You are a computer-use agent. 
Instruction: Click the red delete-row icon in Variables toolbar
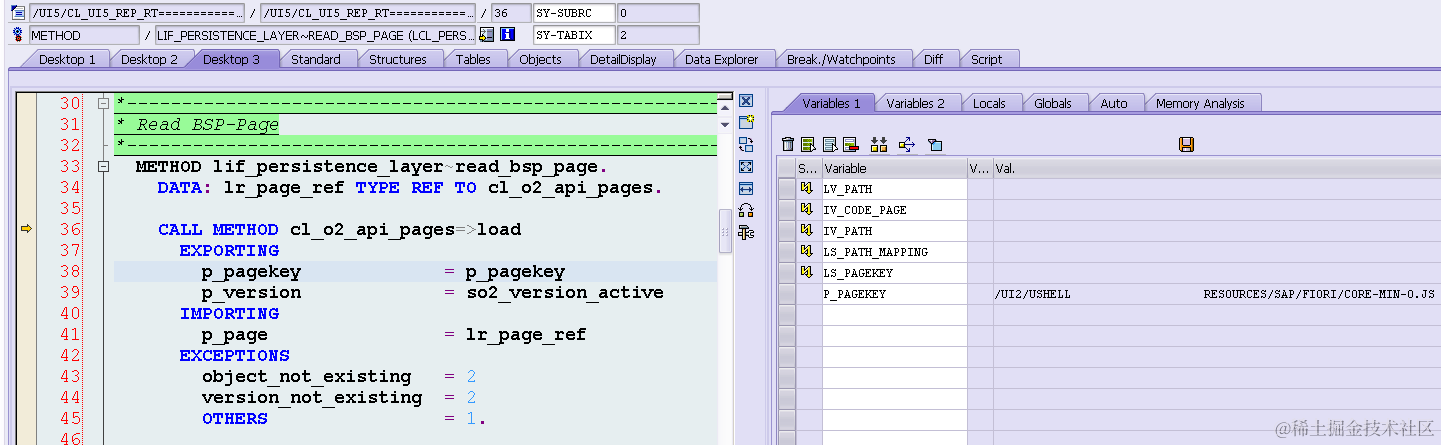point(851,145)
